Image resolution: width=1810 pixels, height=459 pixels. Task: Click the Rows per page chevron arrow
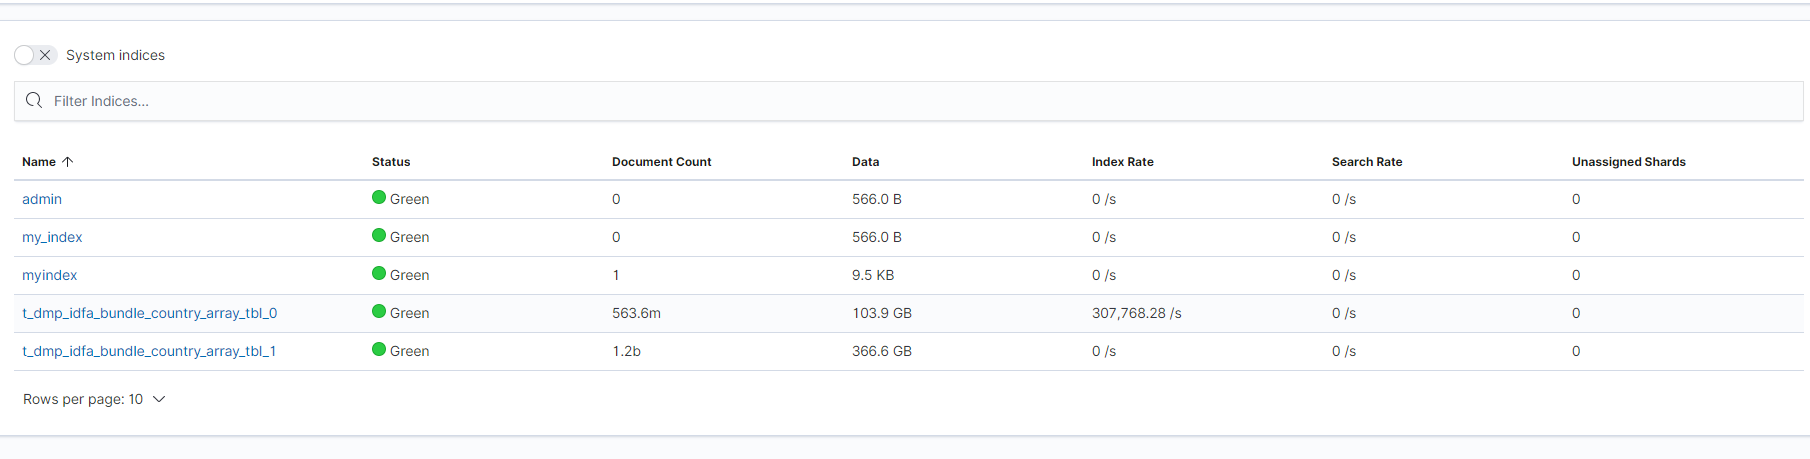158,399
